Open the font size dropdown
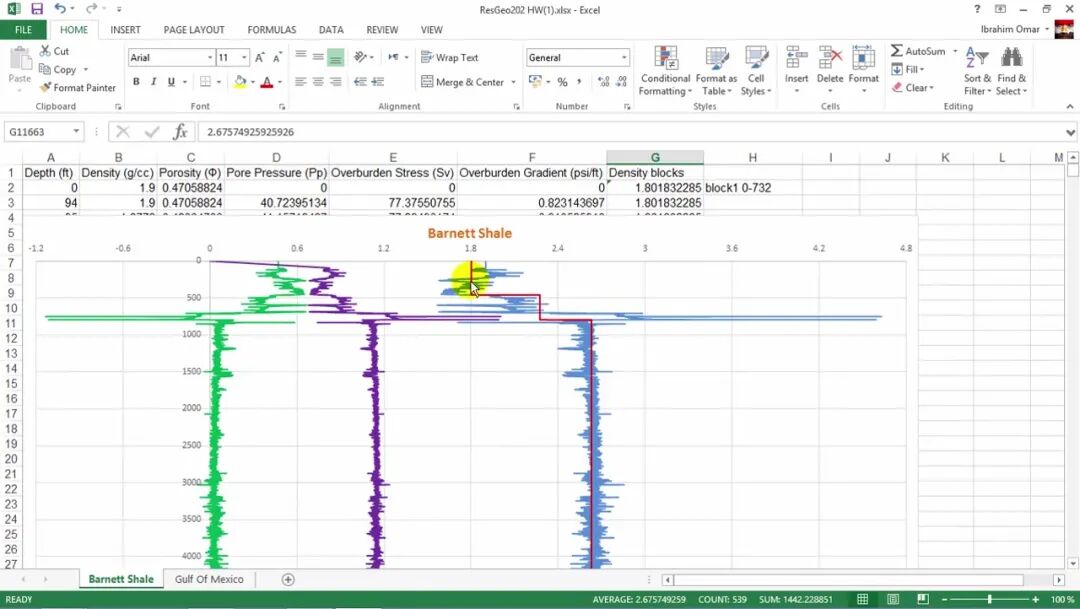1080x609 pixels. click(x=244, y=58)
